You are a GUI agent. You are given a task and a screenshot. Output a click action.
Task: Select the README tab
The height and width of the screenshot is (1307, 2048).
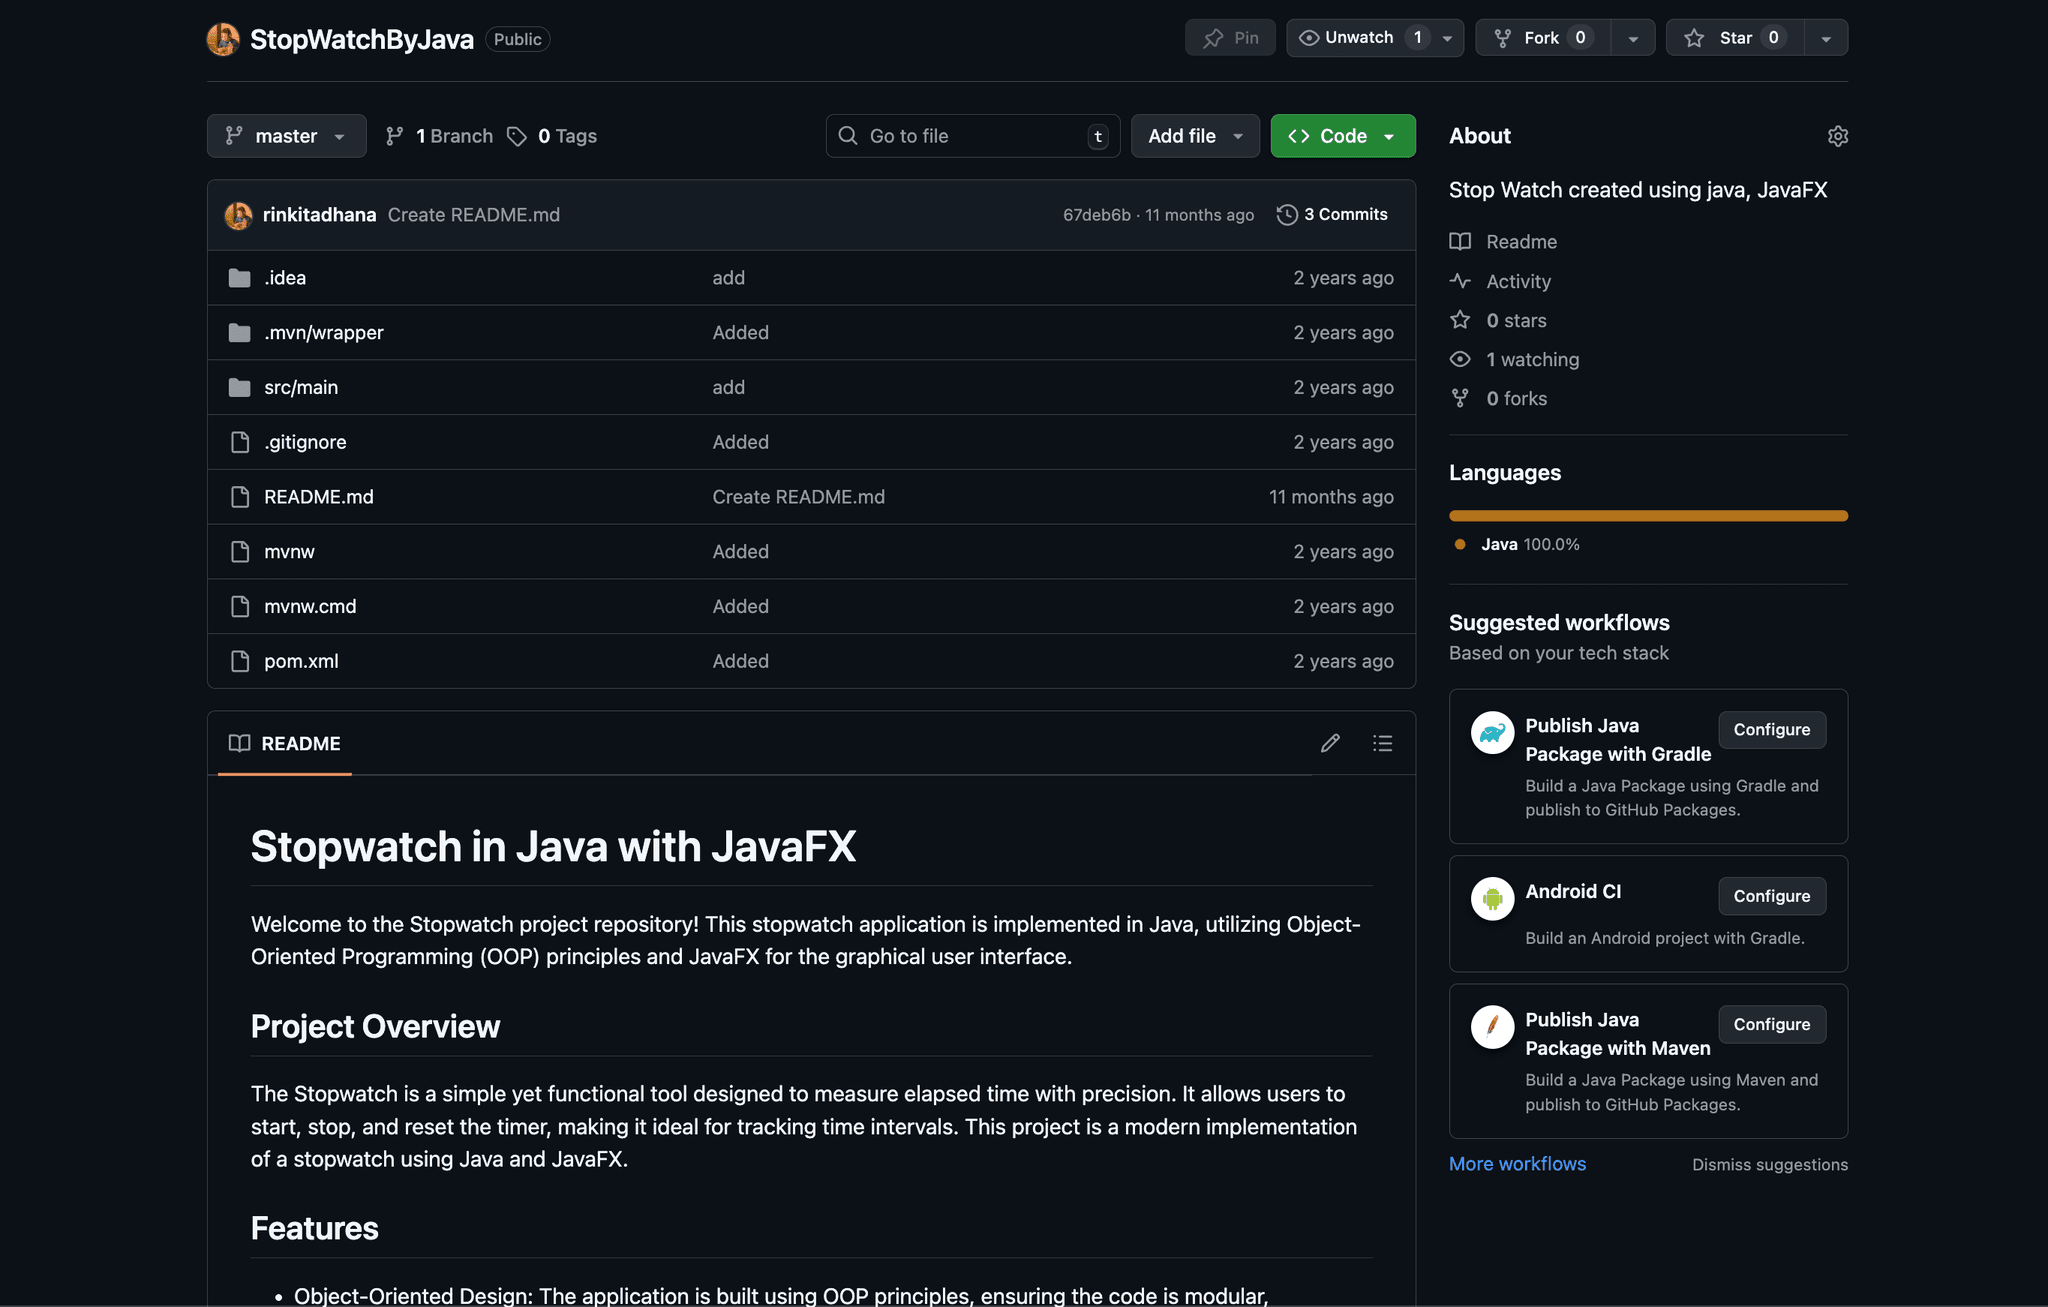pyautogui.click(x=285, y=743)
